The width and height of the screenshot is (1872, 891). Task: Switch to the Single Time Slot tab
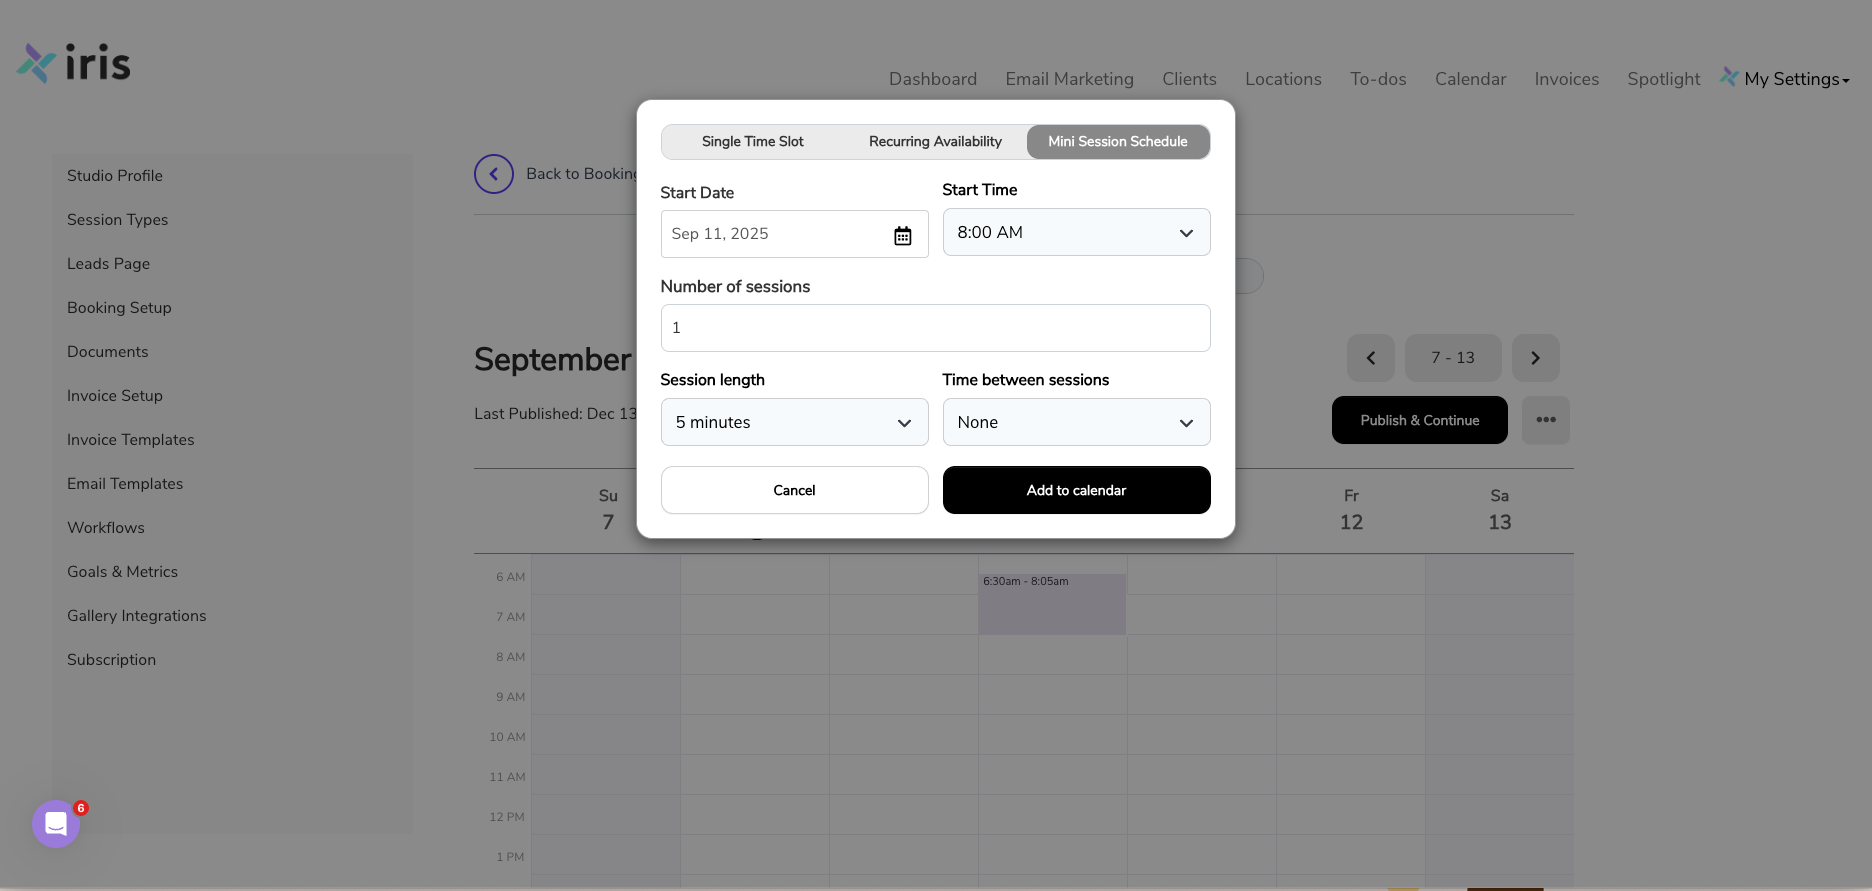click(752, 141)
